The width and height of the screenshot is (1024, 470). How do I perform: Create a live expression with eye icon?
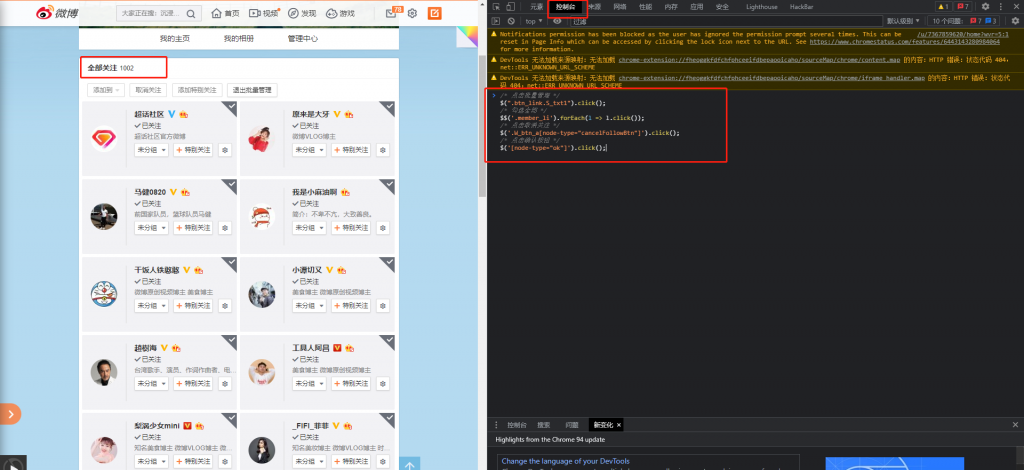pos(557,21)
